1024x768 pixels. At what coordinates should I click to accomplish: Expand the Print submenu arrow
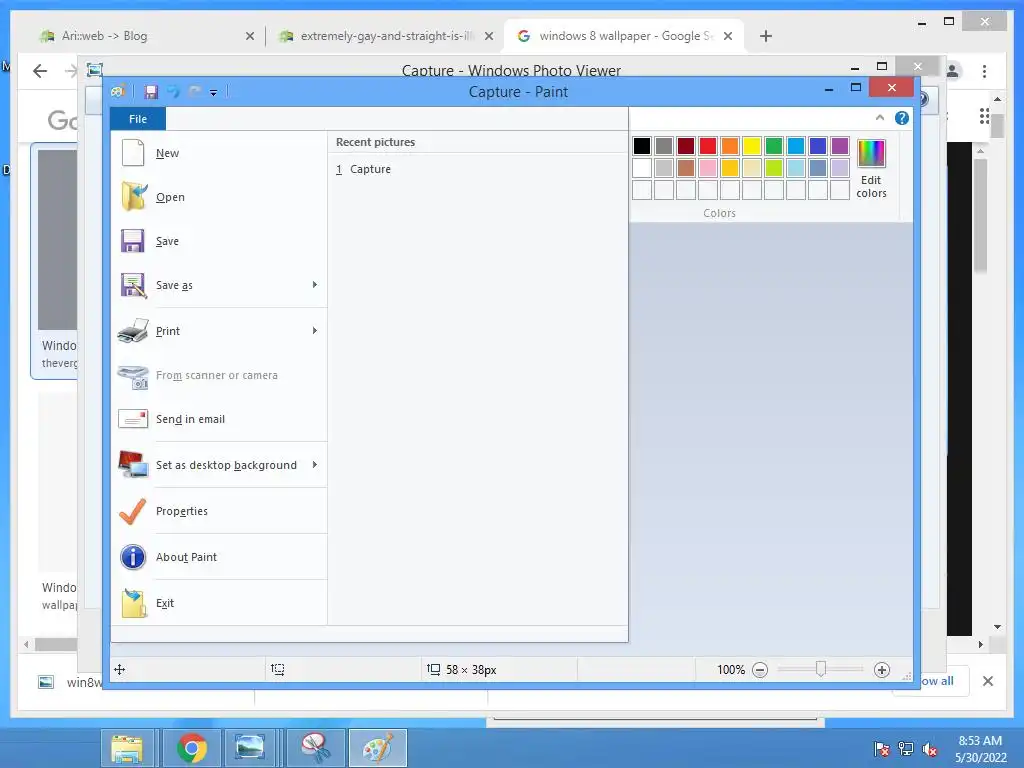point(315,331)
